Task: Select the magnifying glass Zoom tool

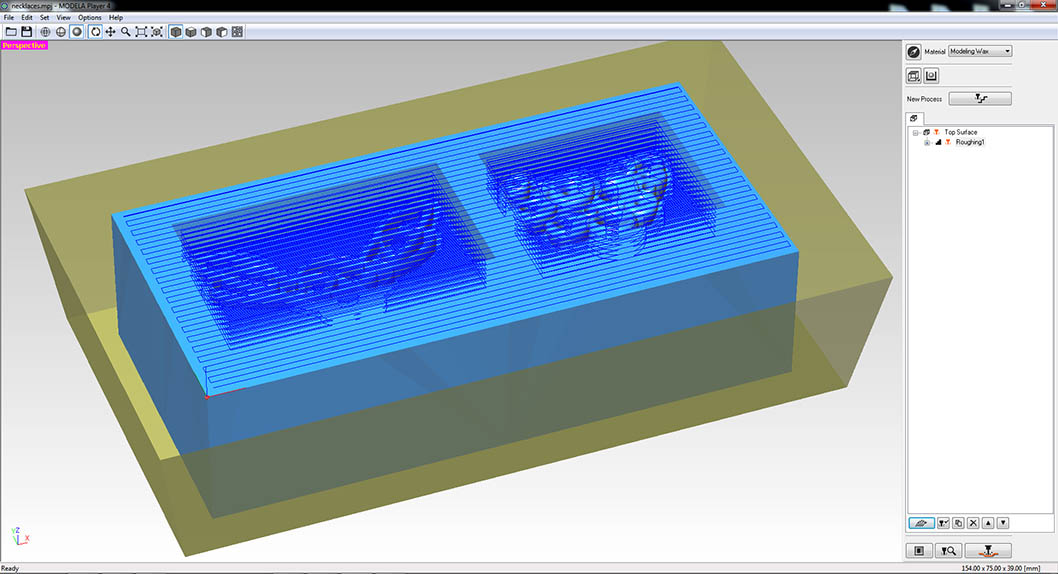Action: [x=126, y=32]
